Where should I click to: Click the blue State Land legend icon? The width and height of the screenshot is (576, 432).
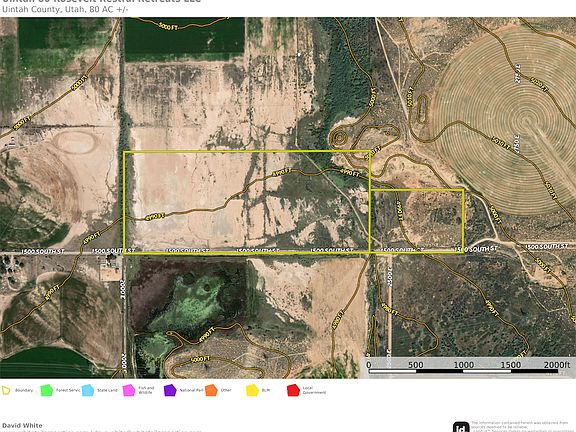coord(88,390)
